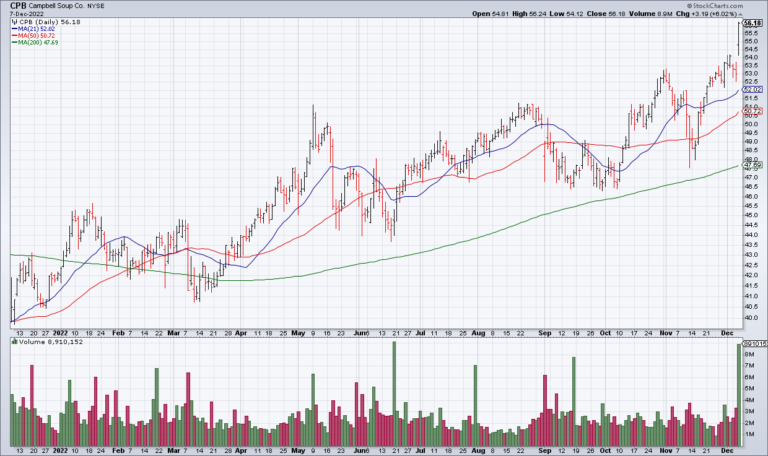Screen dimensions: 768x456
Task: Select the MA(50) 50.72 legend entry
Action: click(37, 36)
